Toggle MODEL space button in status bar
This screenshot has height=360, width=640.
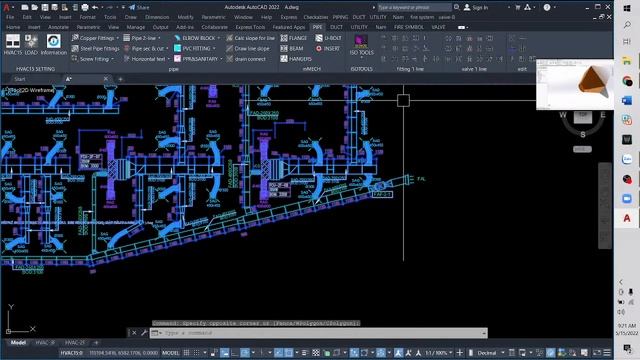(171, 353)
